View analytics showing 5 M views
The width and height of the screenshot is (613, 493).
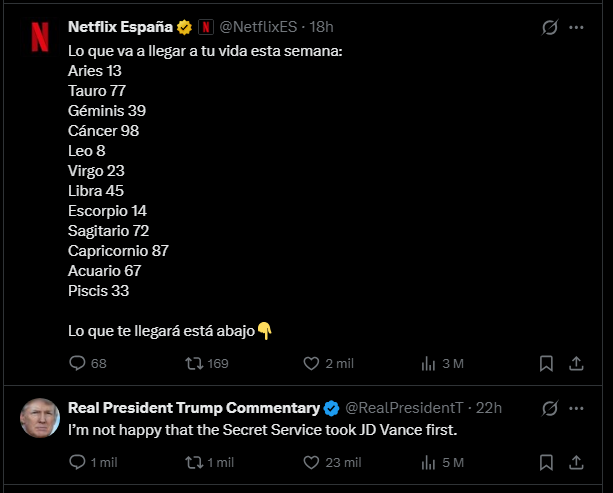point(443,463)
